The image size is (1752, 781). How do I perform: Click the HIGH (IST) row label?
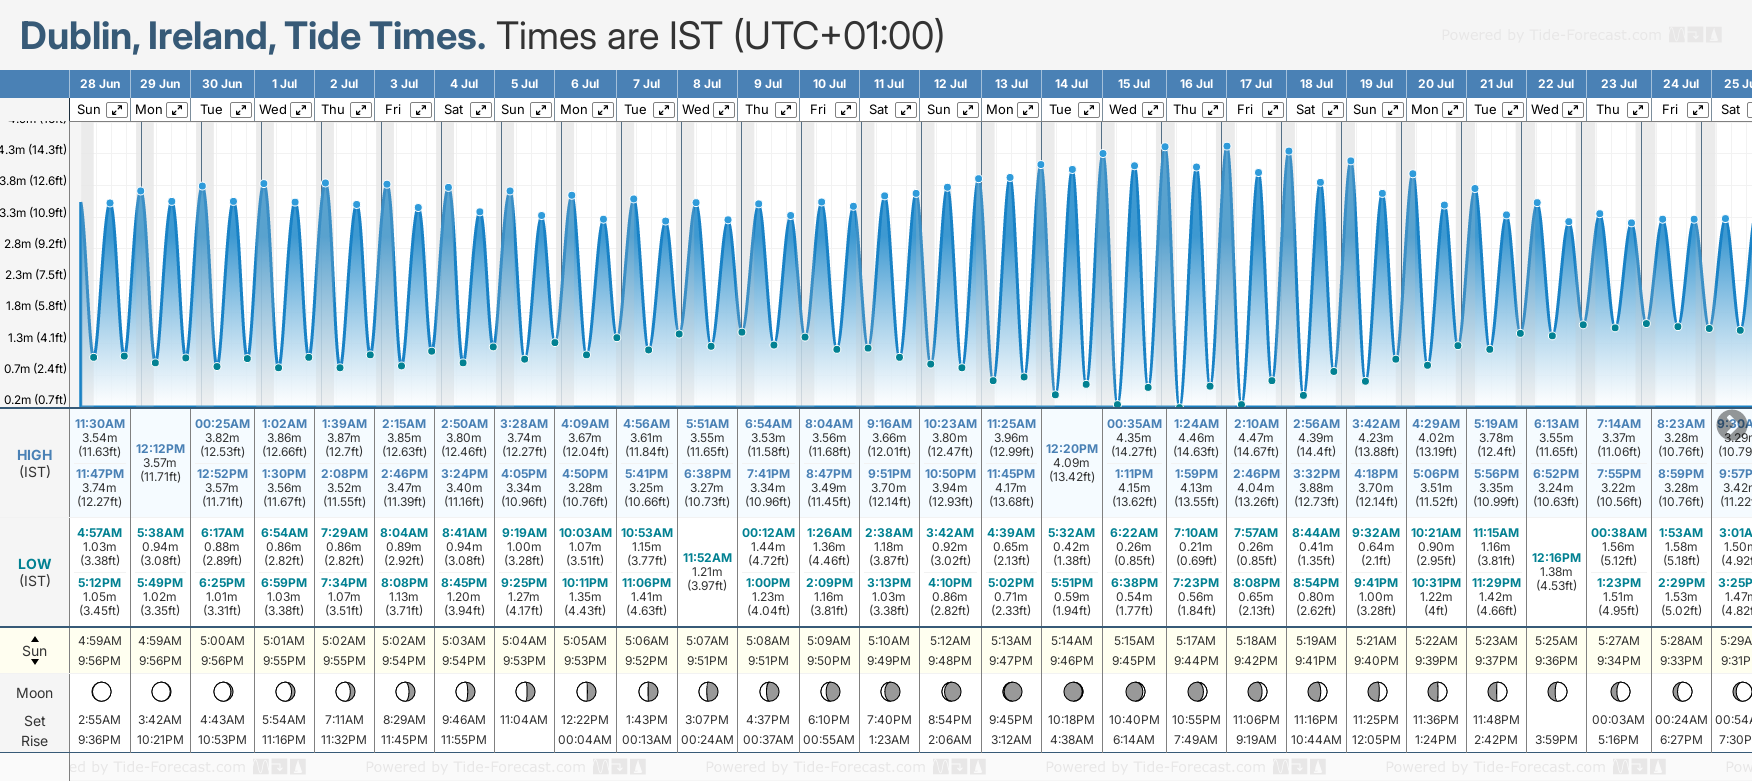tap(35, 463)
